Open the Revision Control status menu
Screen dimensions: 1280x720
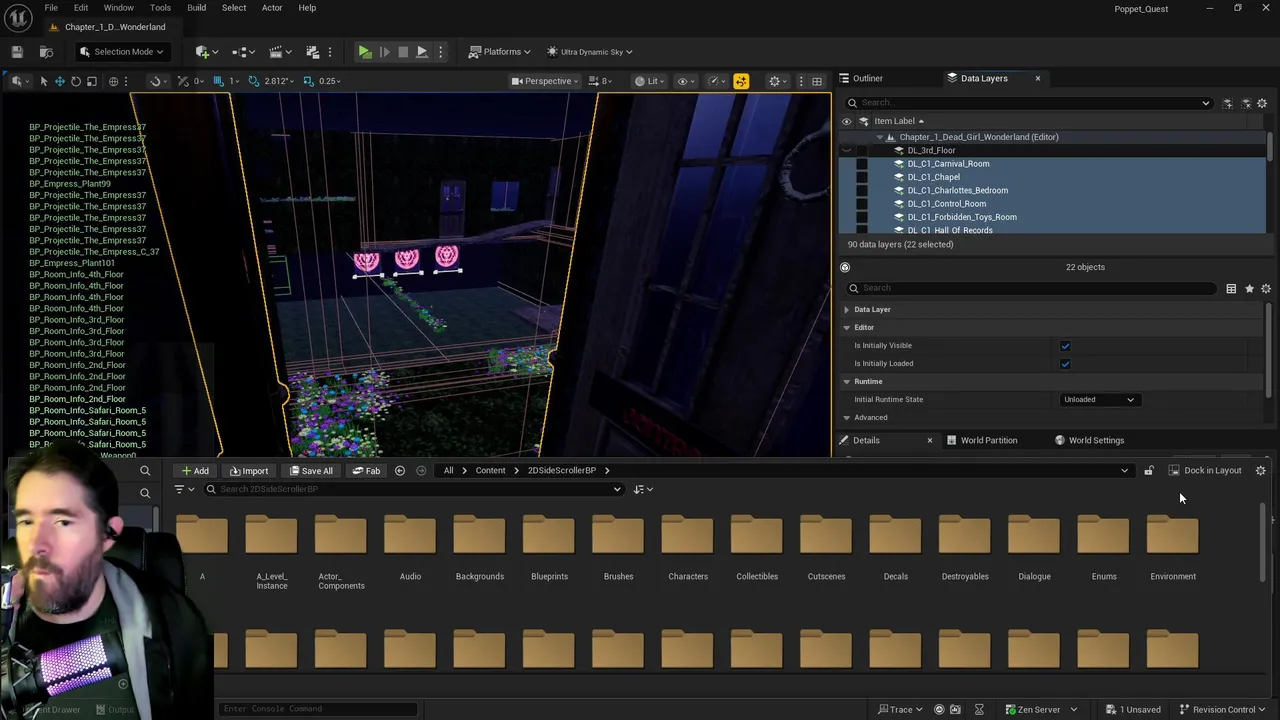pyautogui.click(x=1223, y=710)
